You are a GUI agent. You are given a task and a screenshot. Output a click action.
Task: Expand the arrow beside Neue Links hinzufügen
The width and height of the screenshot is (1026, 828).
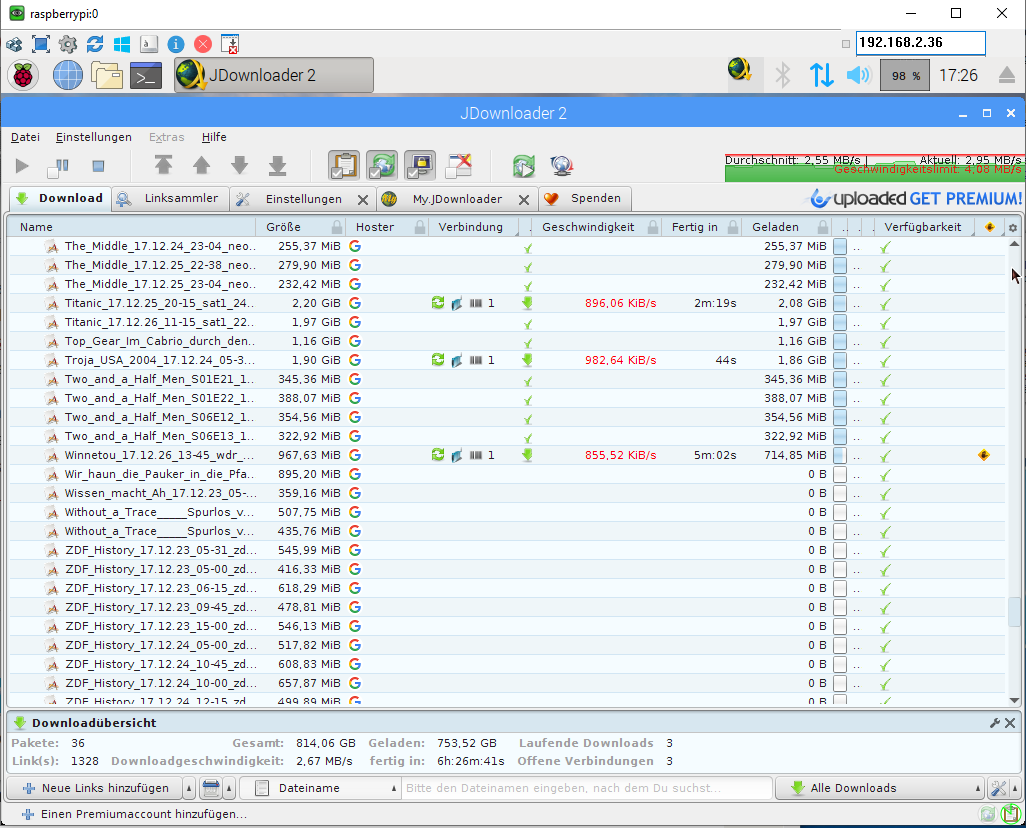point(189,788)
